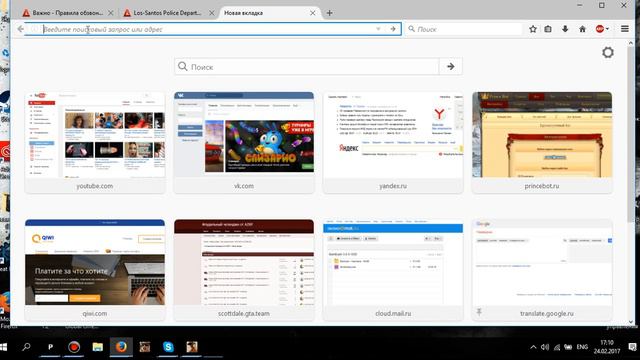Expand the address bar history dropdown

tap(378, 29)
